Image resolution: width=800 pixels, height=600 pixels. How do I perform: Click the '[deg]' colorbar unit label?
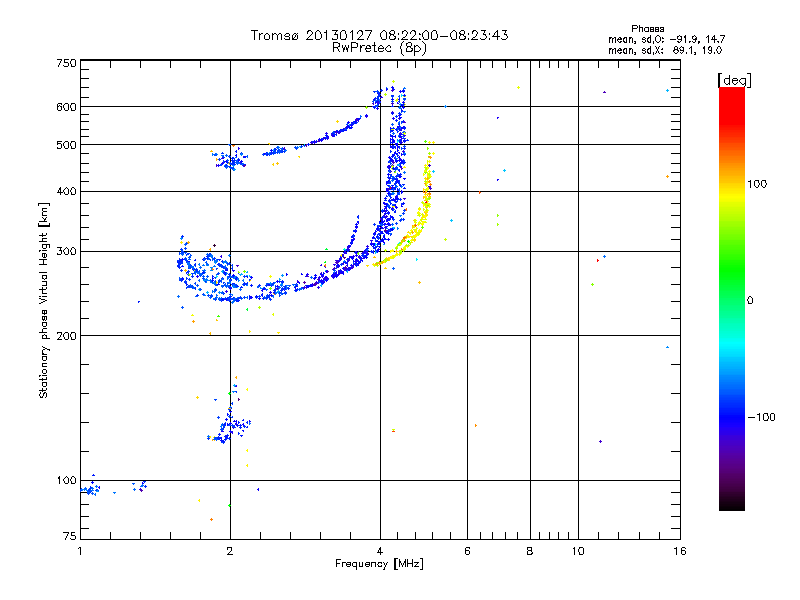point(734,80)
